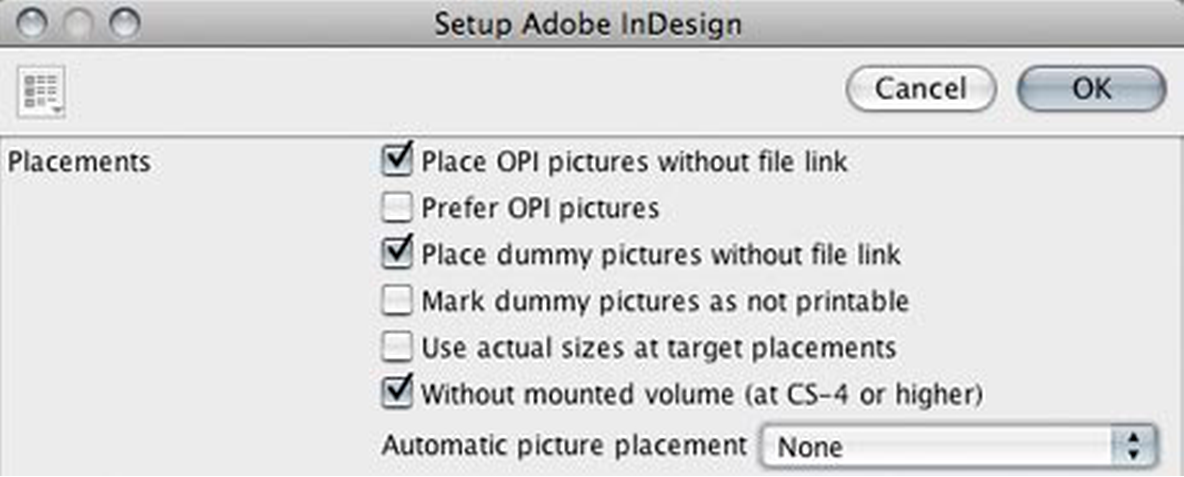The width and height of the screenshot is (1184, 477).
Task: Open the preset list icon under the title bar
Action: (41, 93)
